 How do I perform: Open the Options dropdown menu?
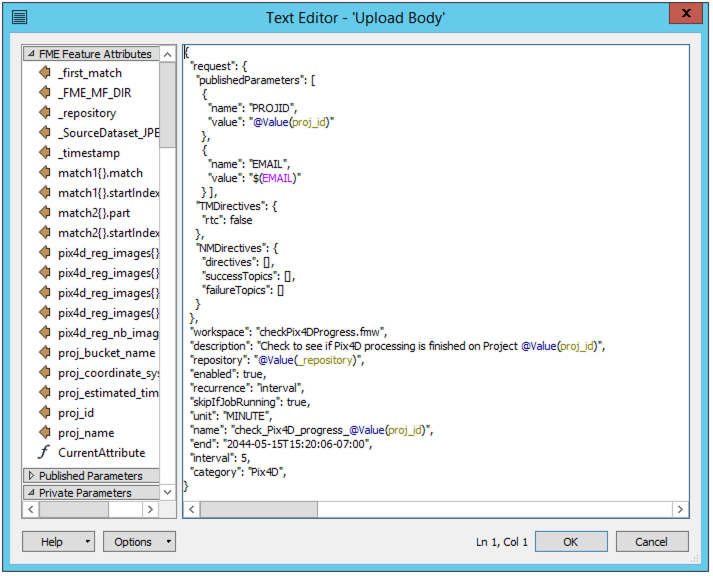[x=168, y=542]
